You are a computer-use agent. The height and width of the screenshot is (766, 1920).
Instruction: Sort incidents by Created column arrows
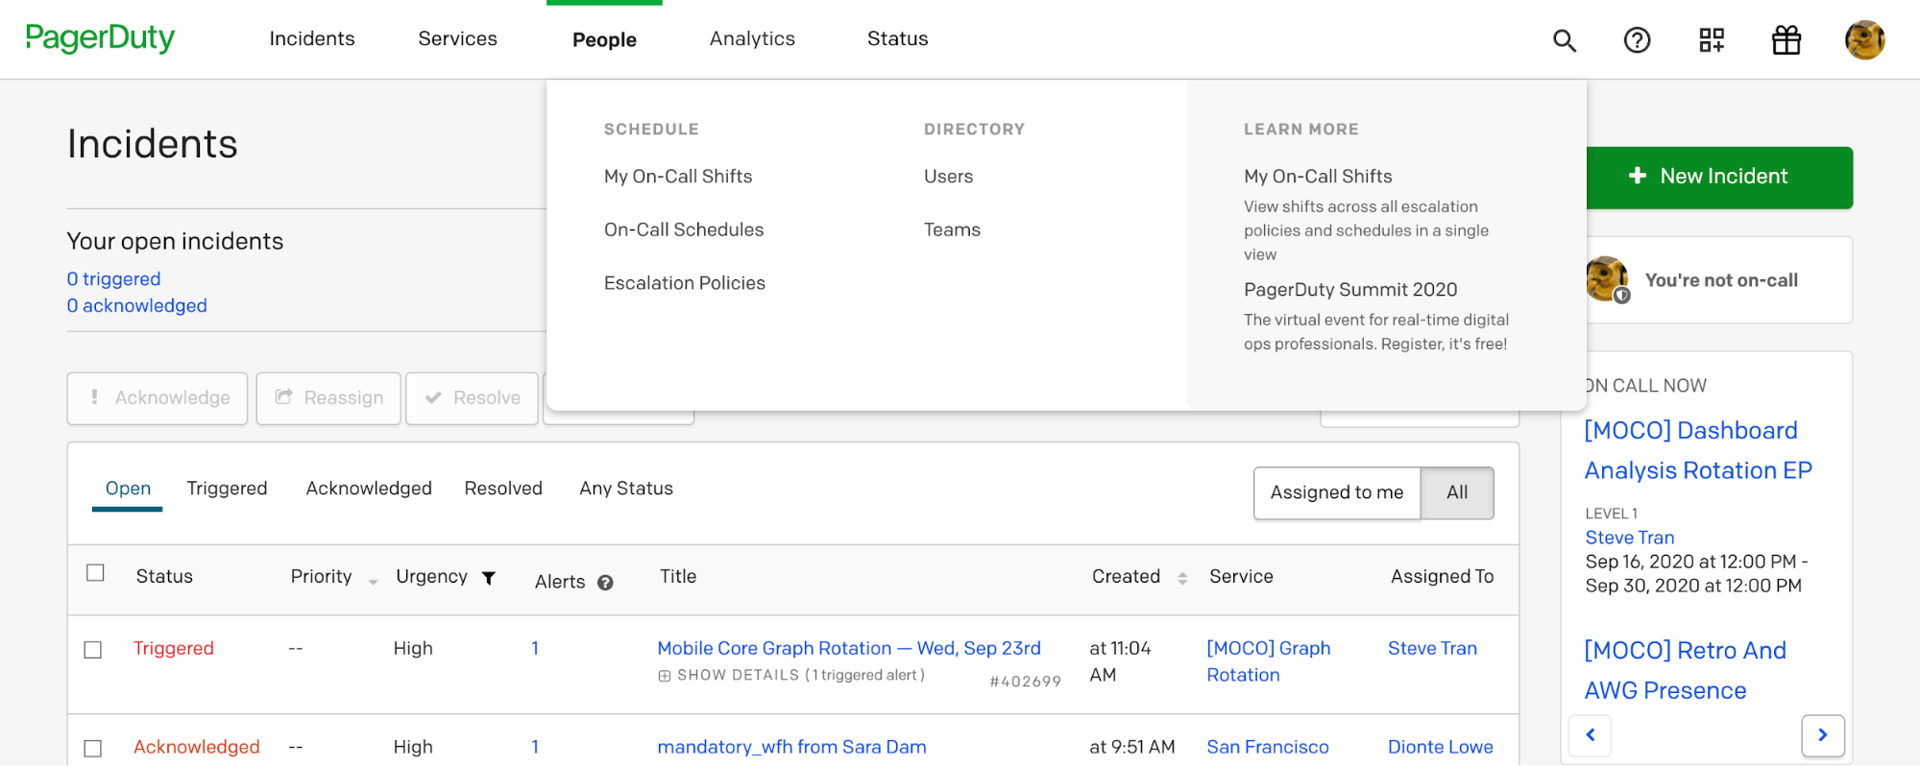(x=1182, y=578)
